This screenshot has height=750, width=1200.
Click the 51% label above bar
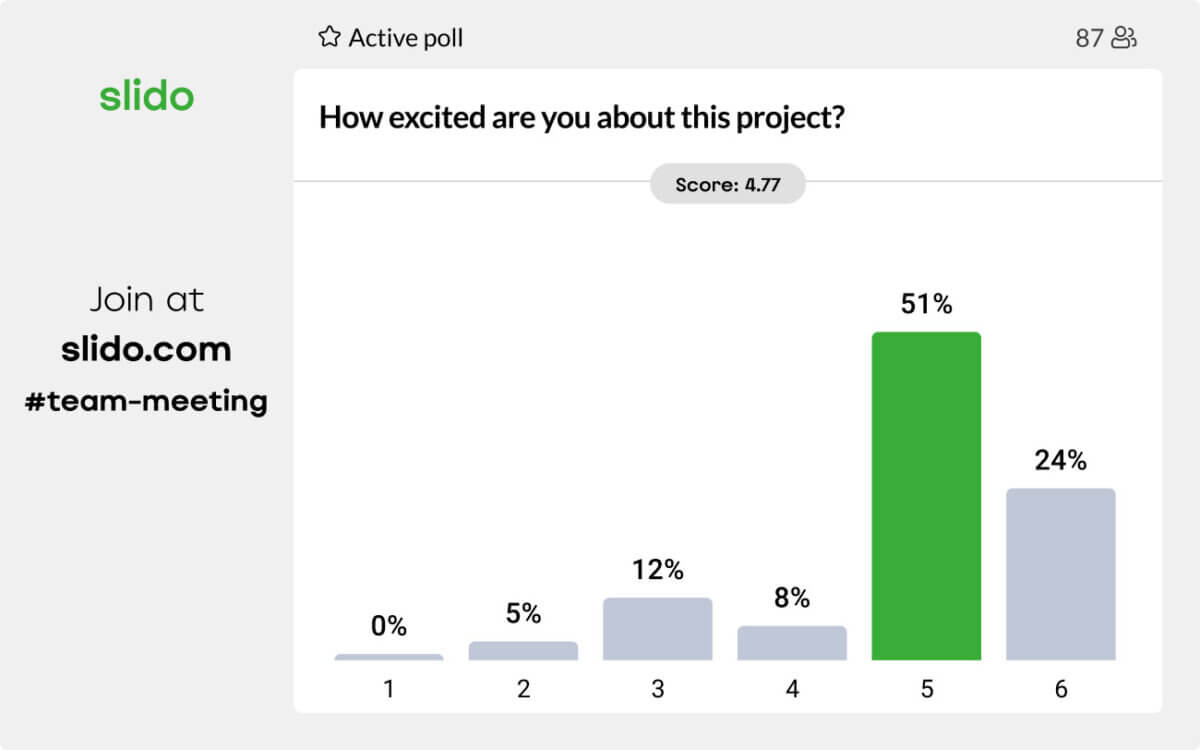coord(926,305)
